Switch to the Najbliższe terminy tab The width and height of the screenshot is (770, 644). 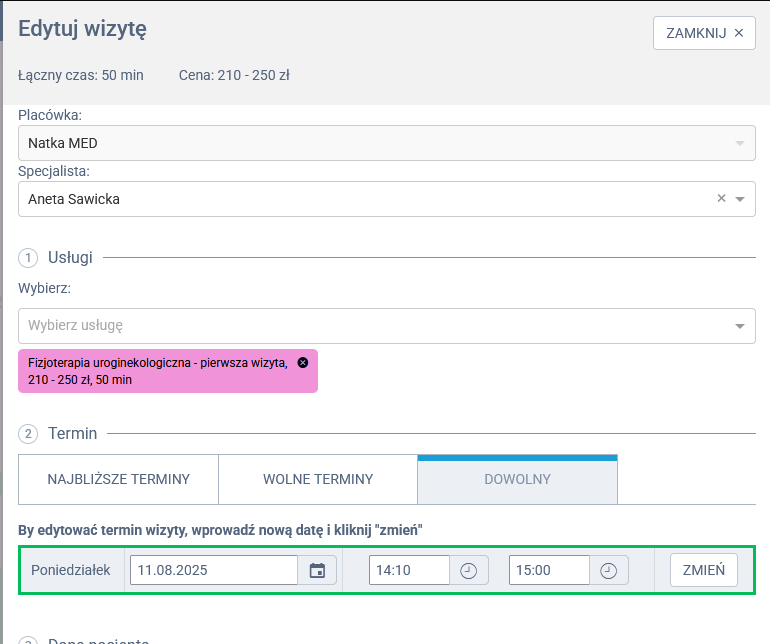click(118, 479)
